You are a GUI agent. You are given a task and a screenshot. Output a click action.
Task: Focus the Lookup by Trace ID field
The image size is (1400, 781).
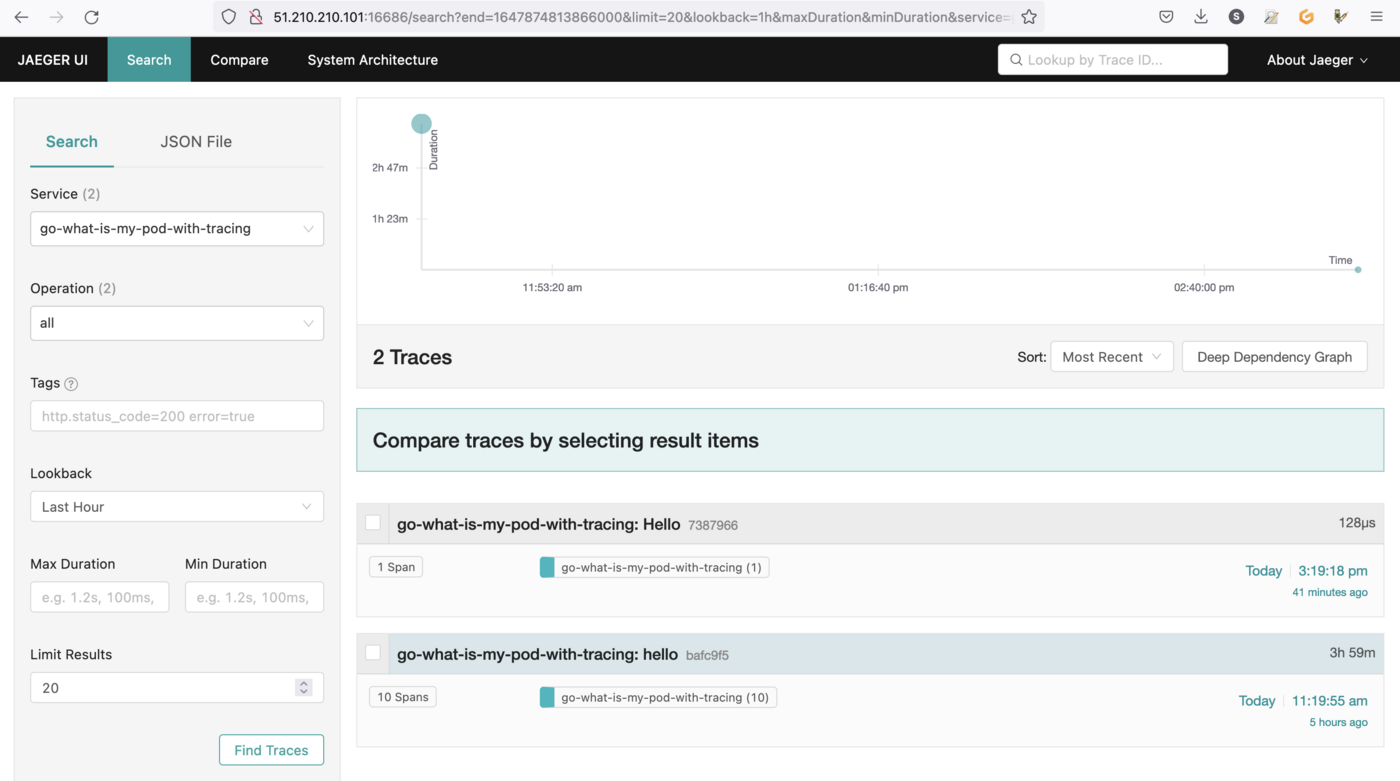(1120, 60)
